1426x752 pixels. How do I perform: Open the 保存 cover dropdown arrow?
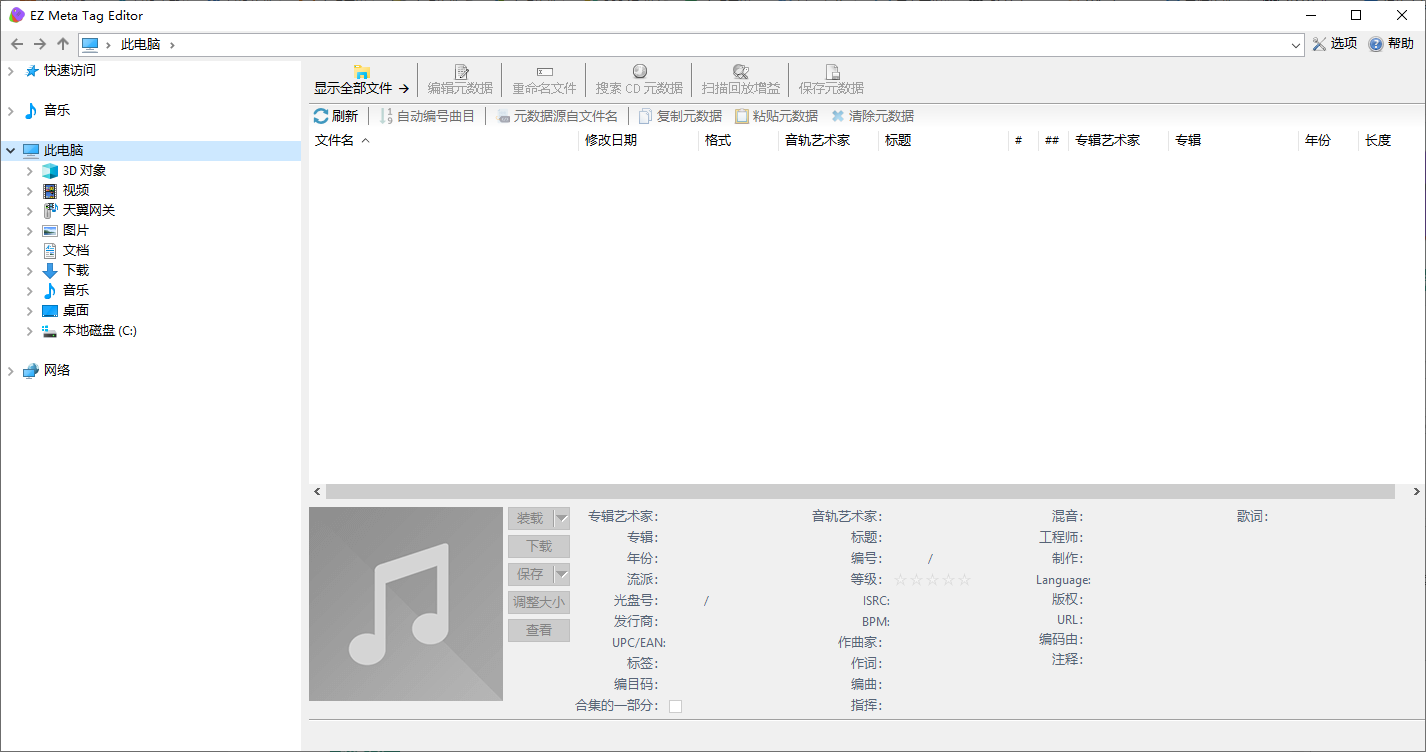point(561,574)
